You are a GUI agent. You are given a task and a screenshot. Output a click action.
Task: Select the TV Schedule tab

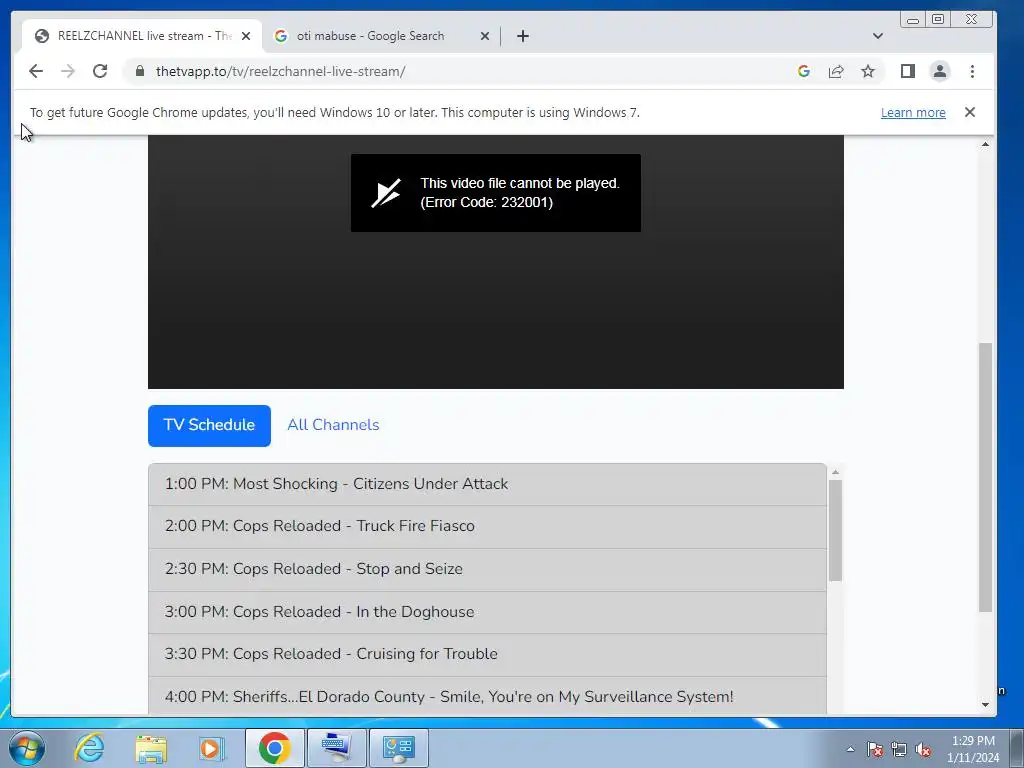click(x=209, y=425)
